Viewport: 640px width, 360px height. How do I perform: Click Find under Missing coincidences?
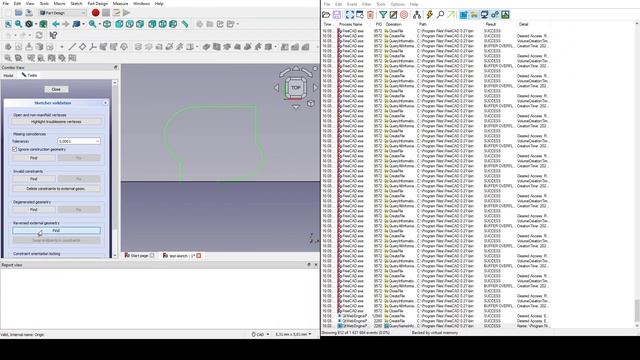34,158
